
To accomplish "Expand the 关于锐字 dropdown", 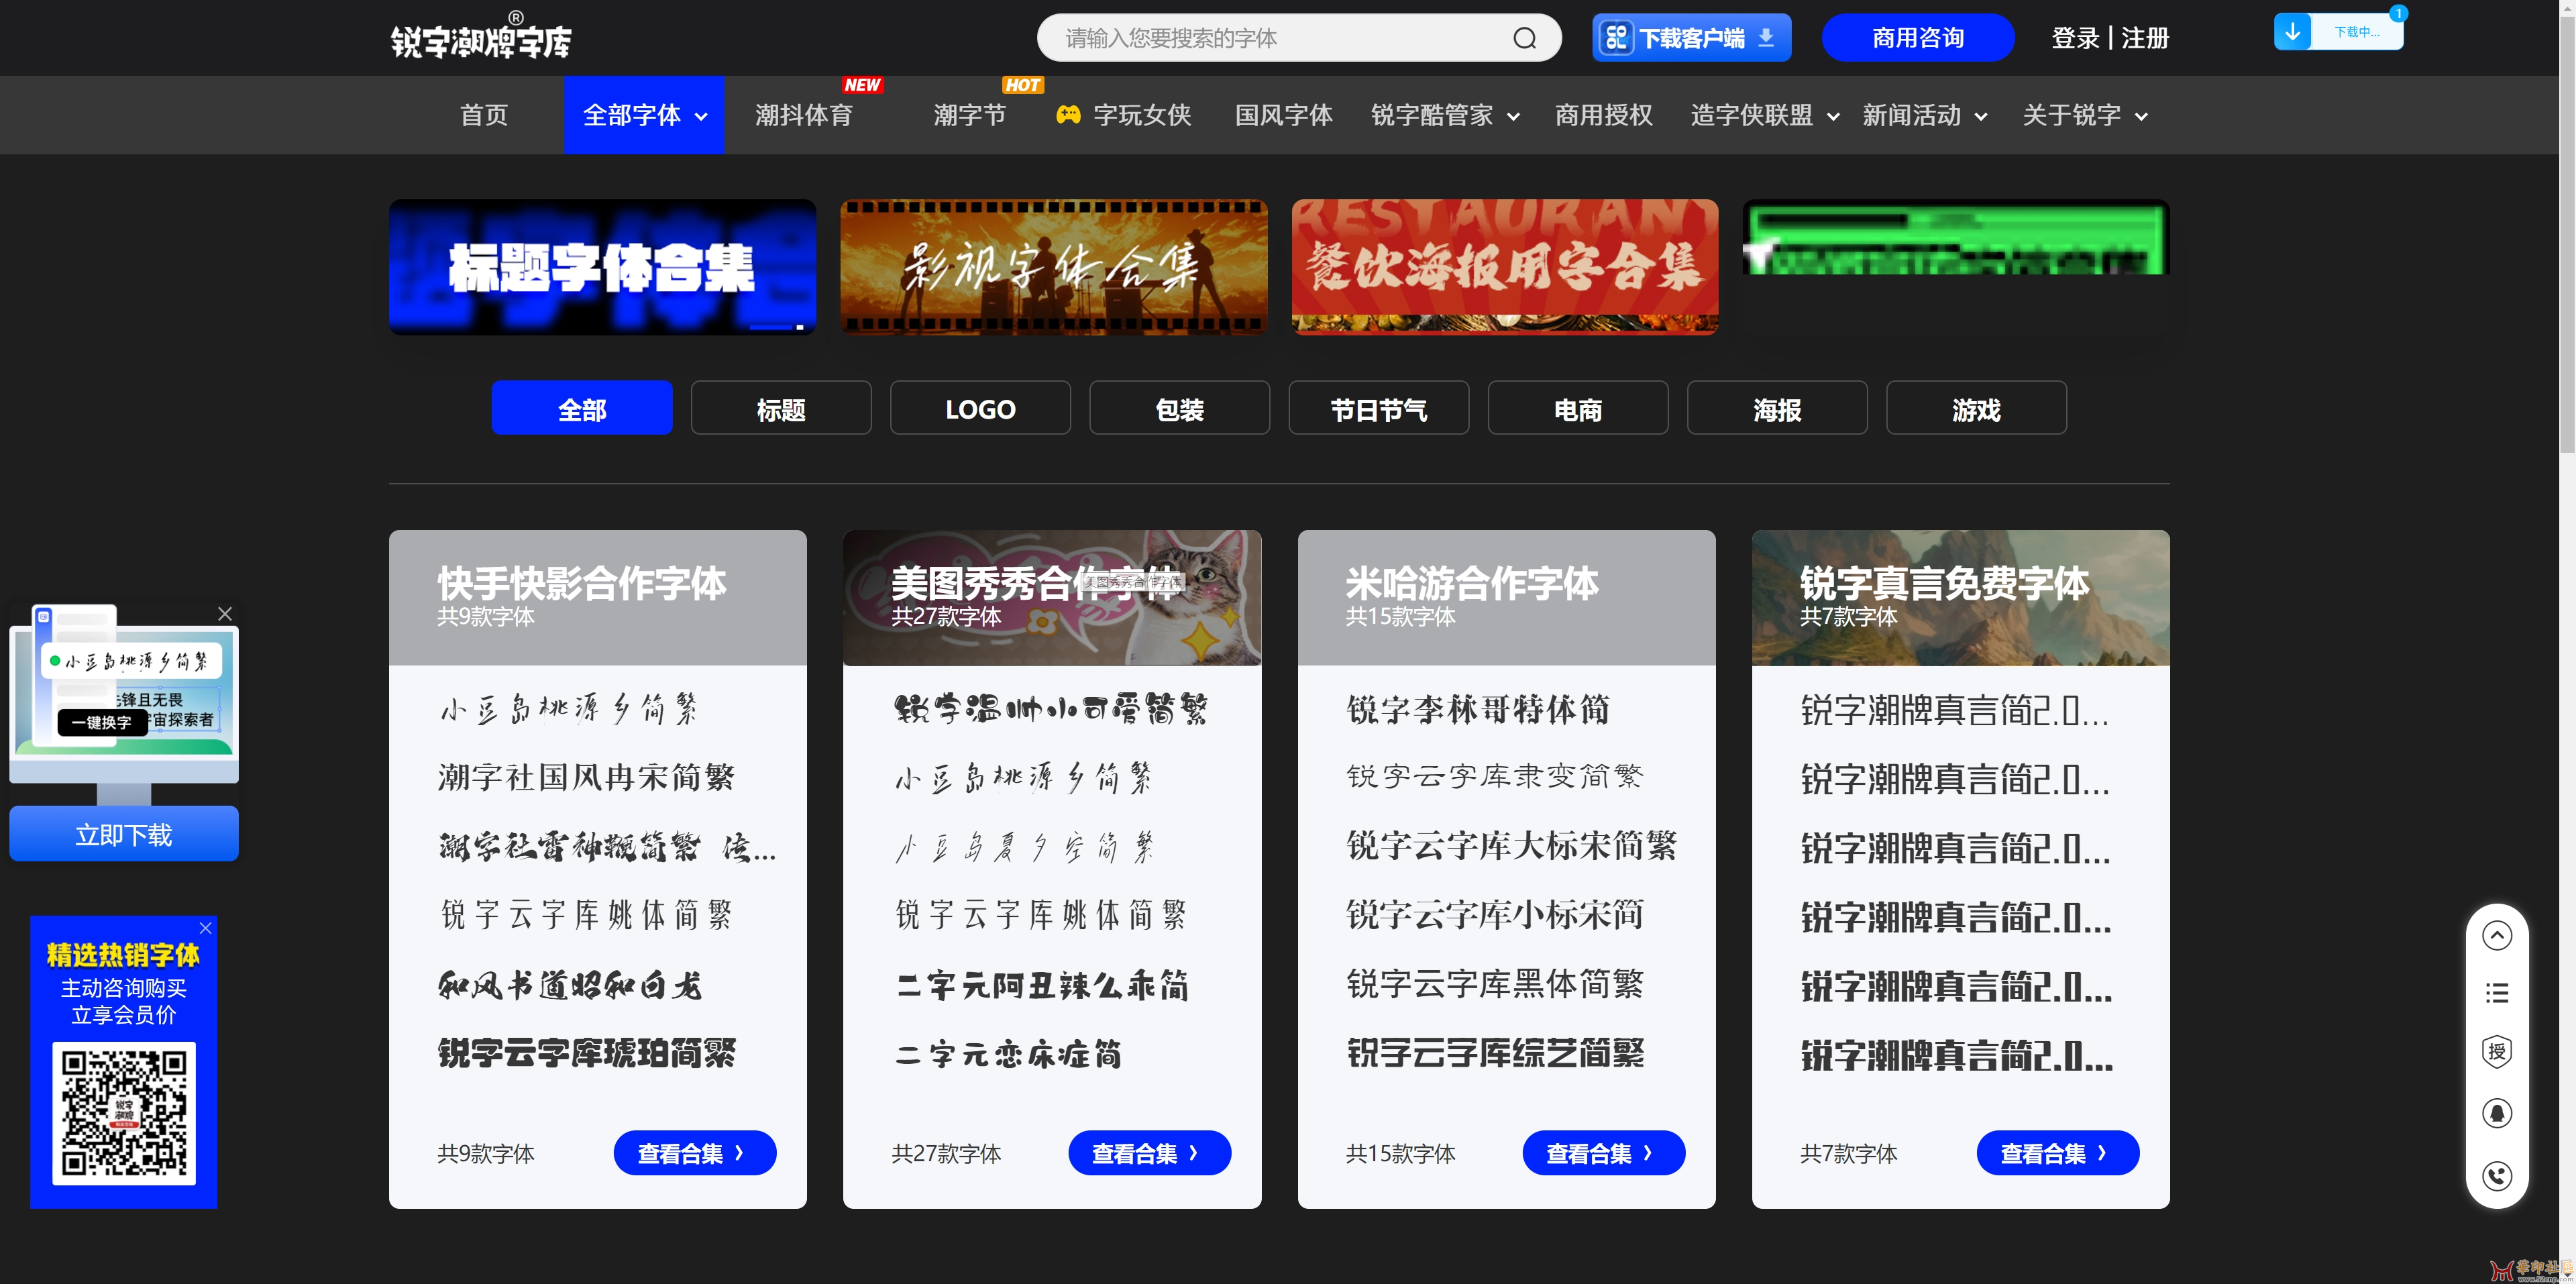I will tap(2084, 115).
